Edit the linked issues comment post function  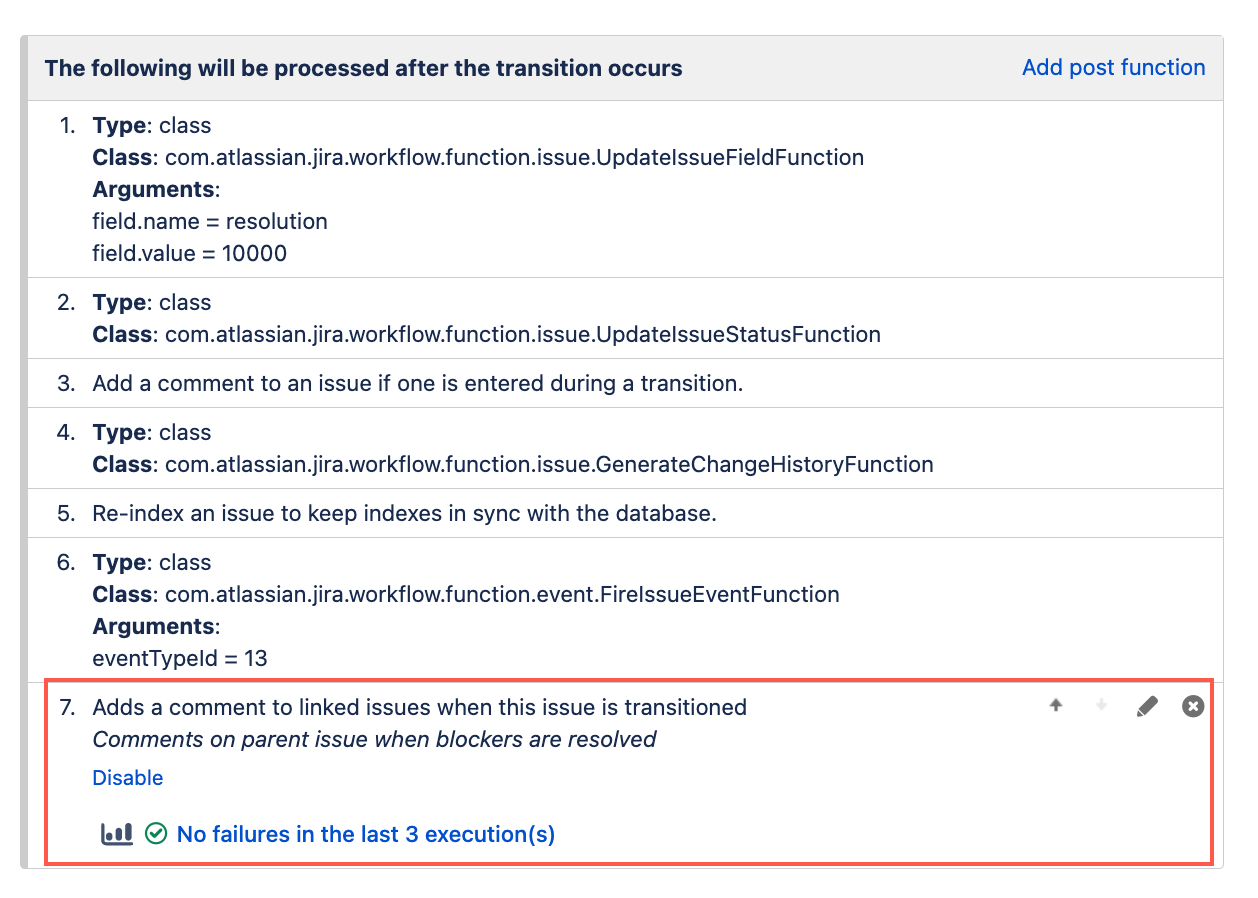point(1147,706)
